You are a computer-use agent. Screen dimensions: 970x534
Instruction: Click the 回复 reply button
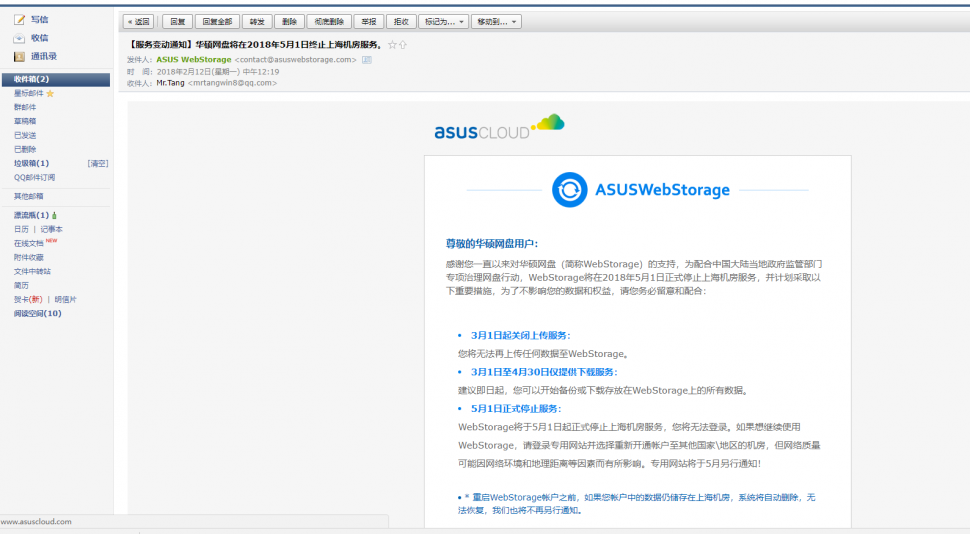(x=178, y=22)
